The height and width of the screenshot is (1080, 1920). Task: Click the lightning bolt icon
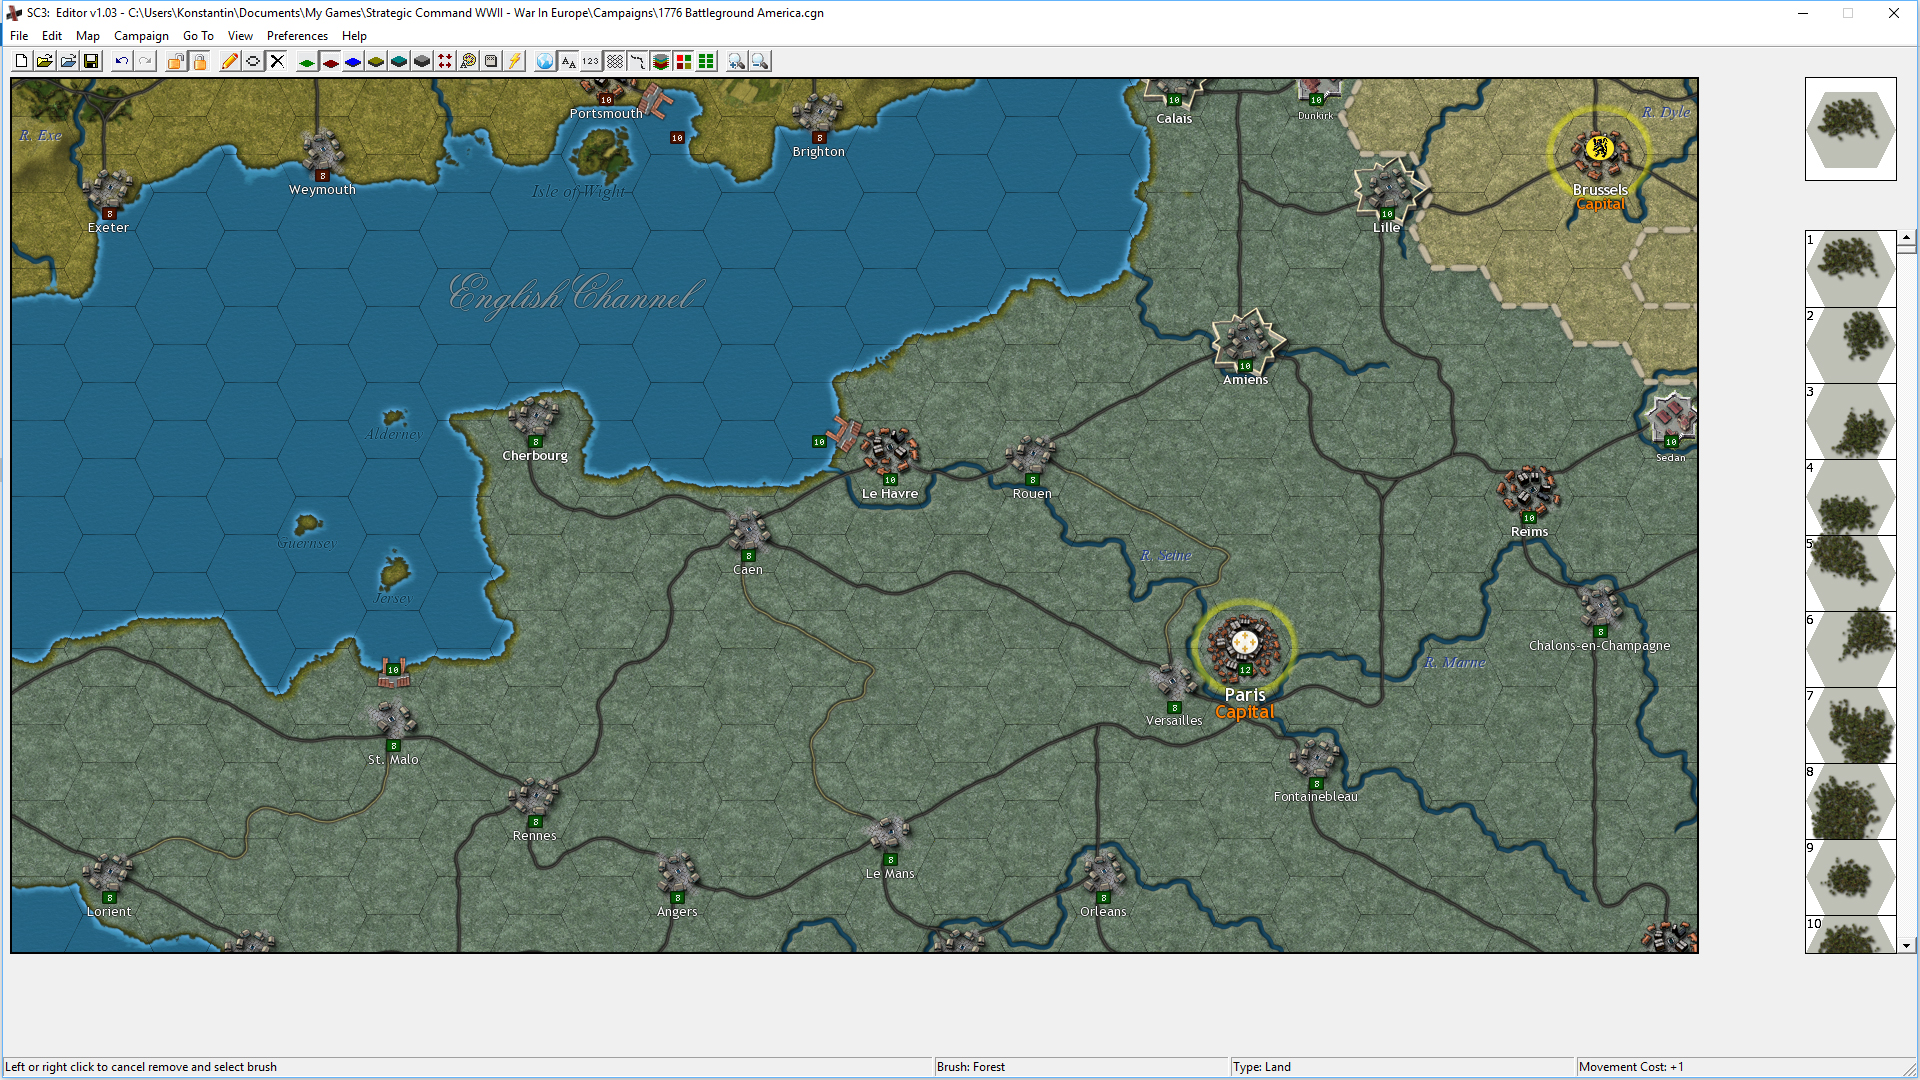[x=515, y=61]
